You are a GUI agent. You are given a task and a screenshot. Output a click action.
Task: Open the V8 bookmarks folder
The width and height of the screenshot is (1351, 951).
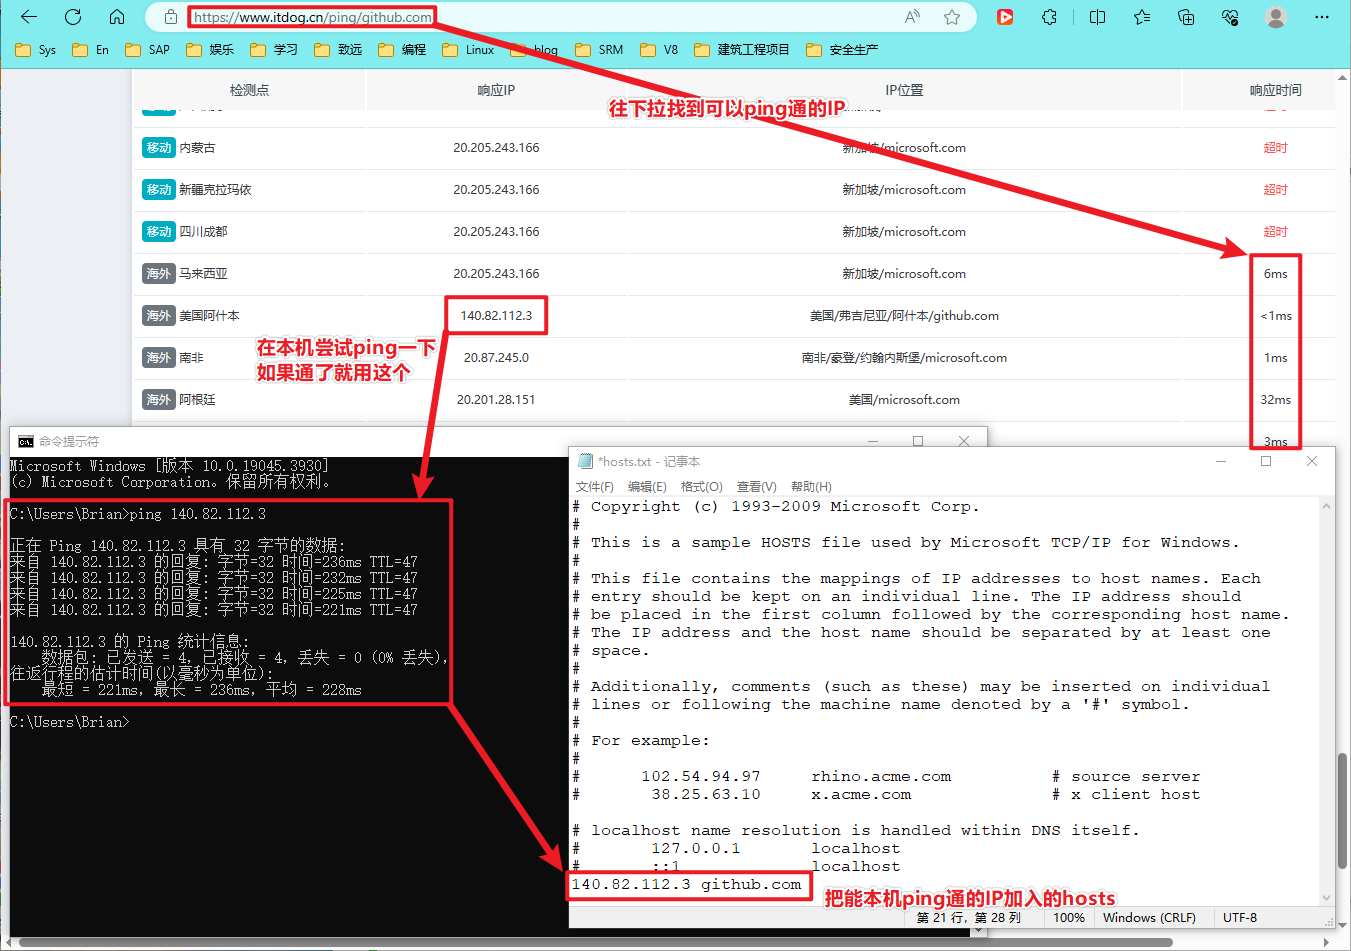pyautogui.click(x=659, y=50)
